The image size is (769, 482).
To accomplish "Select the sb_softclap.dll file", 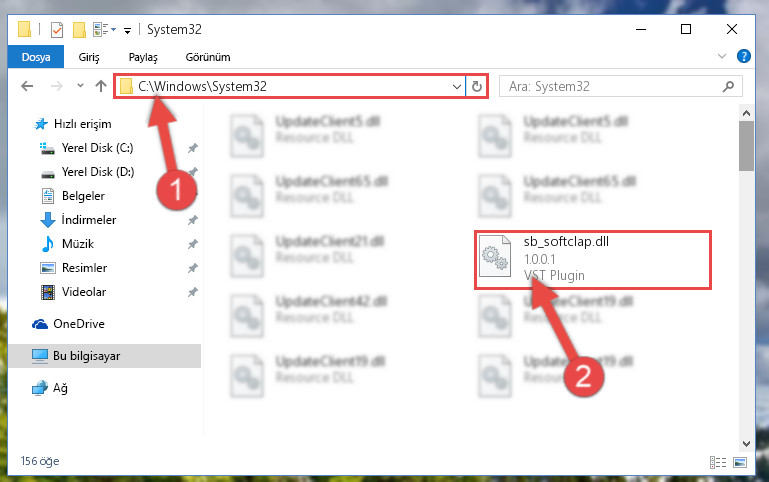I will click(x=592, y=259).
